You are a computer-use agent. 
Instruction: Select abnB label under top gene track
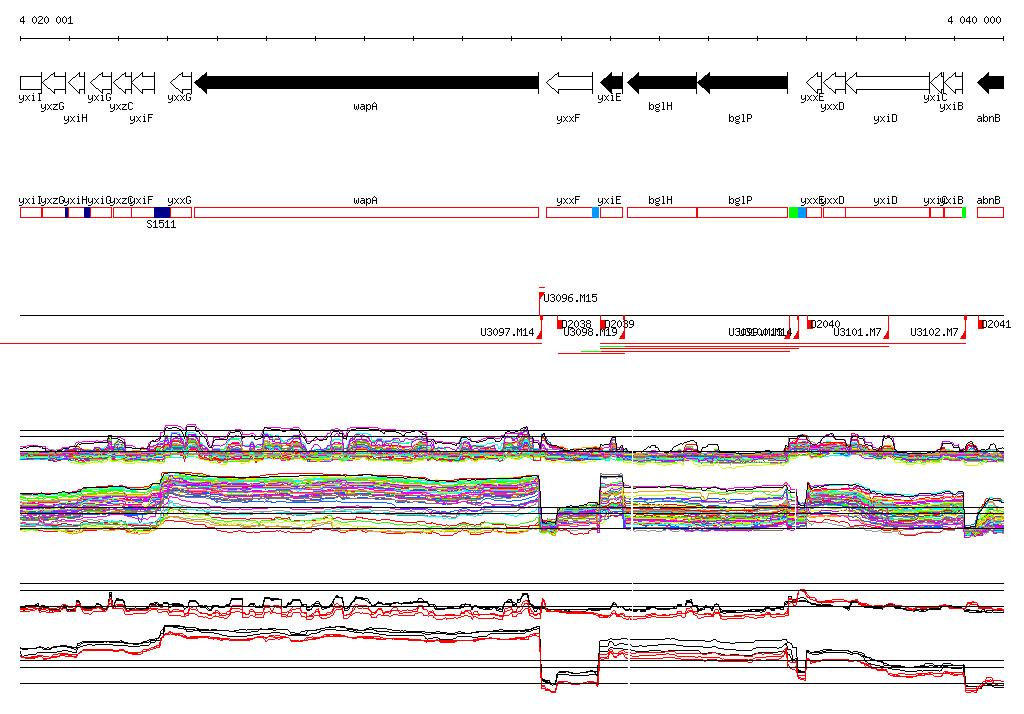click(989, 118)
